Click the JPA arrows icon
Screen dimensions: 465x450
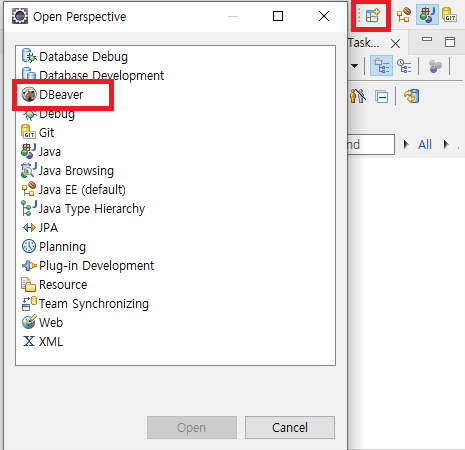click(x=29, y=228)
